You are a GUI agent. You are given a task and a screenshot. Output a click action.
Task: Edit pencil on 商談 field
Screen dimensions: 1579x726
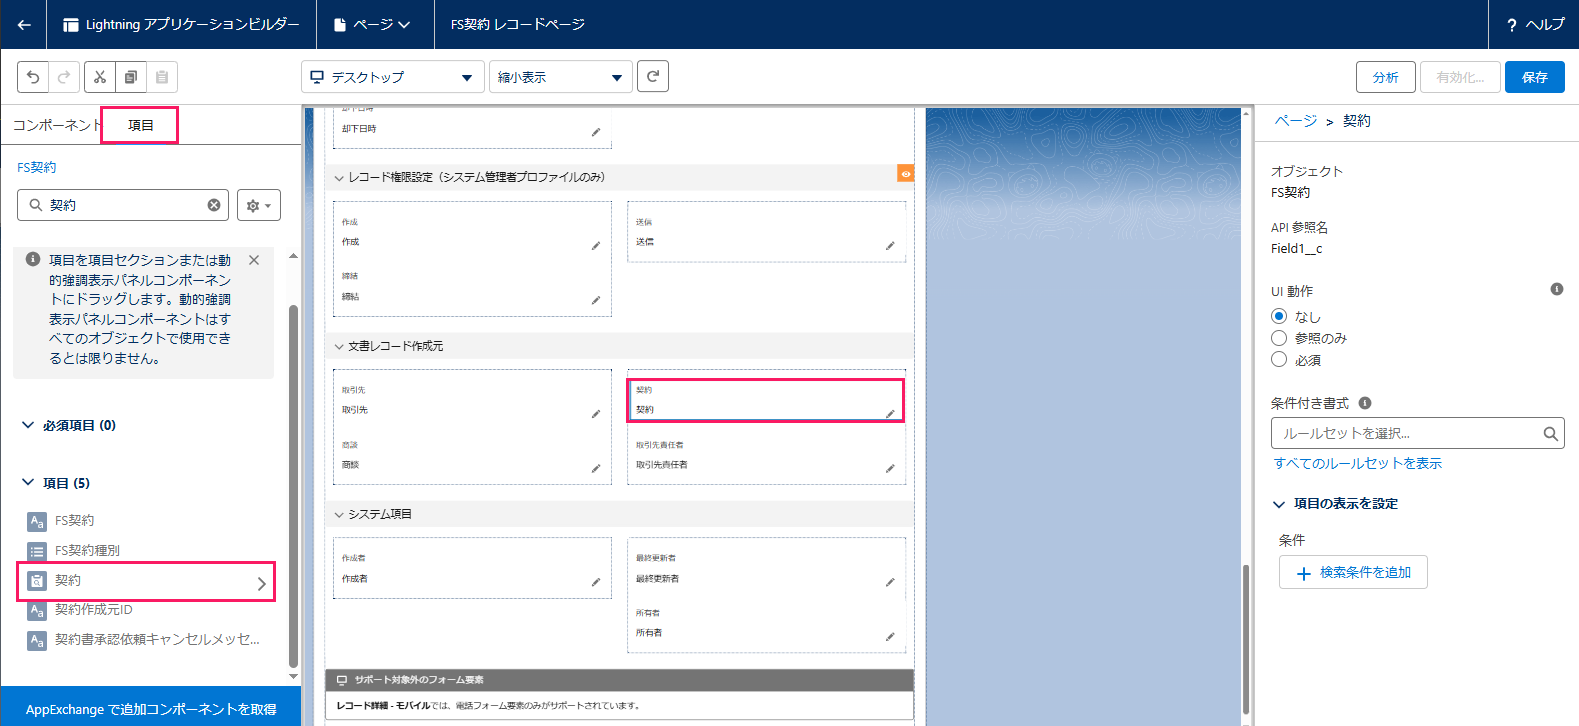tap(596, 468)
